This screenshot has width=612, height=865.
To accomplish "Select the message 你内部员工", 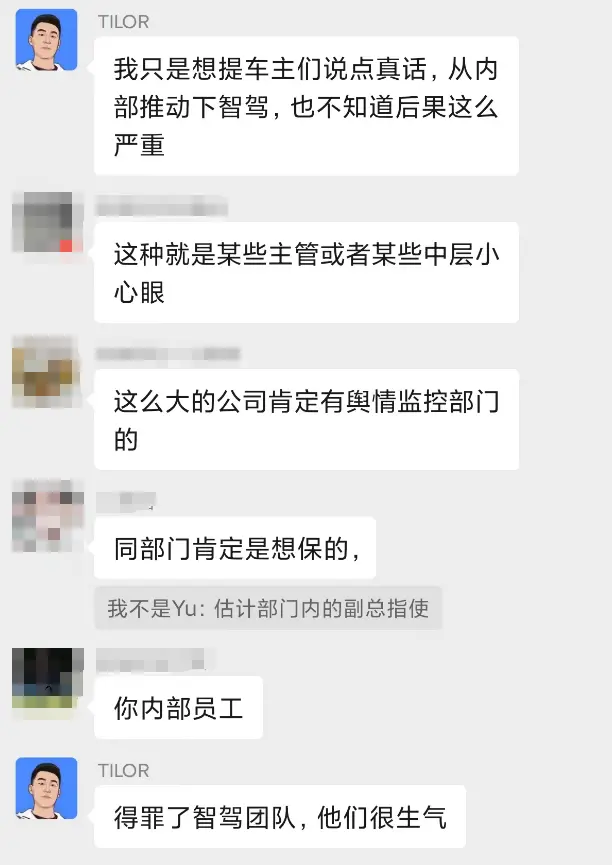I will tap(178, 708).
